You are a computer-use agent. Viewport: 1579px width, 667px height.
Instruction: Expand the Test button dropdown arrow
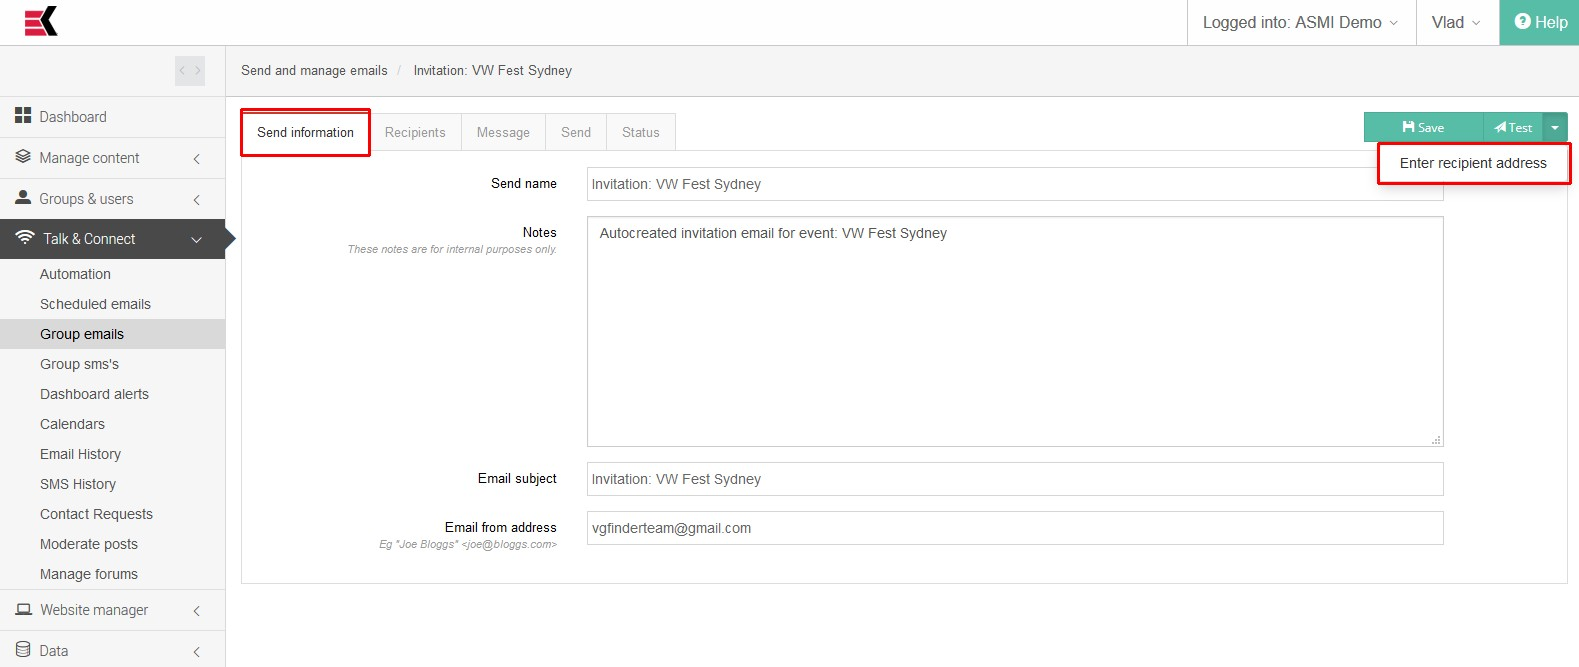1555,128
